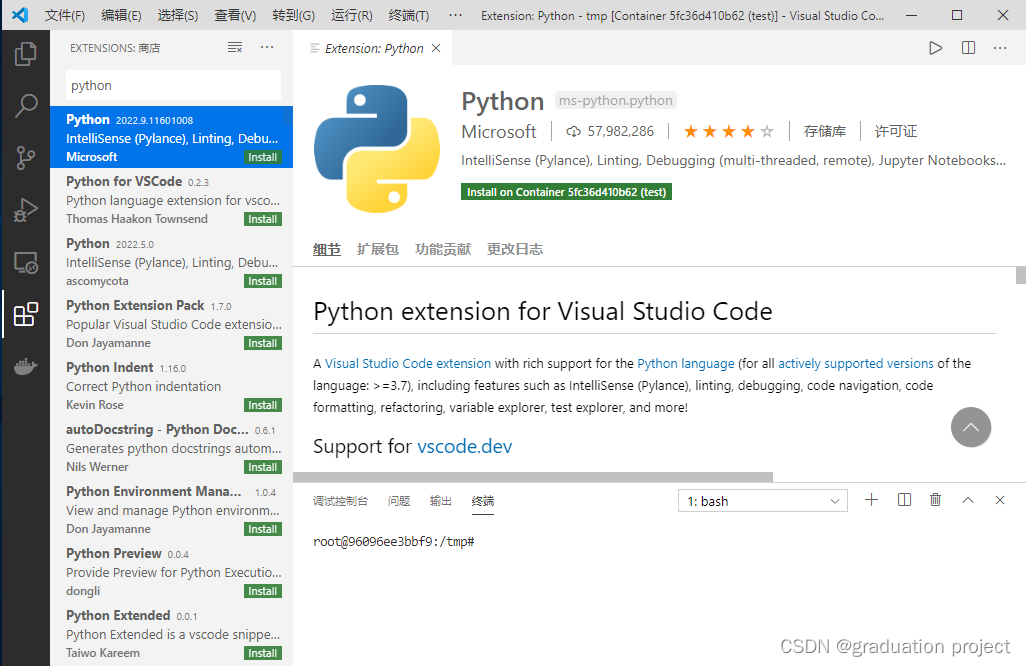Click the Run play icon in editor toolbar

936,48
